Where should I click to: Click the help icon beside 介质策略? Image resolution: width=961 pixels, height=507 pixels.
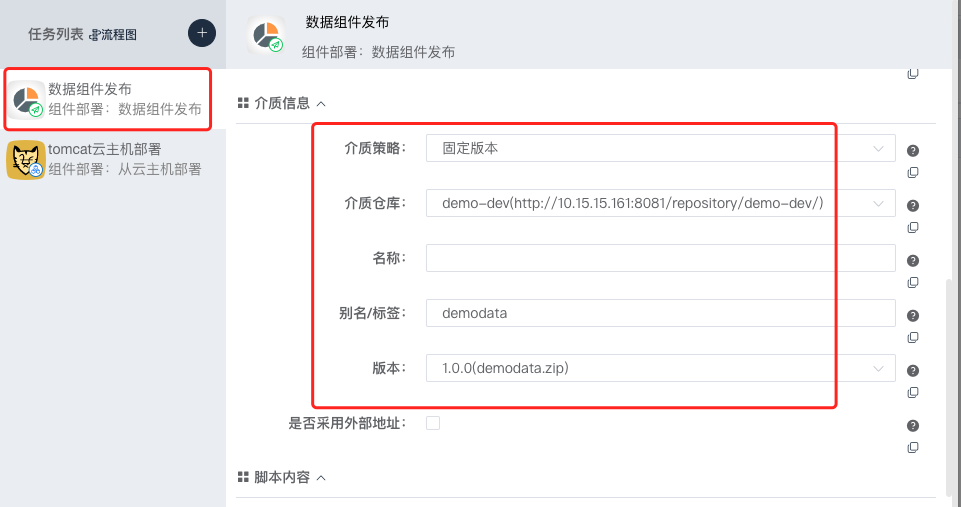click(913, 151)
